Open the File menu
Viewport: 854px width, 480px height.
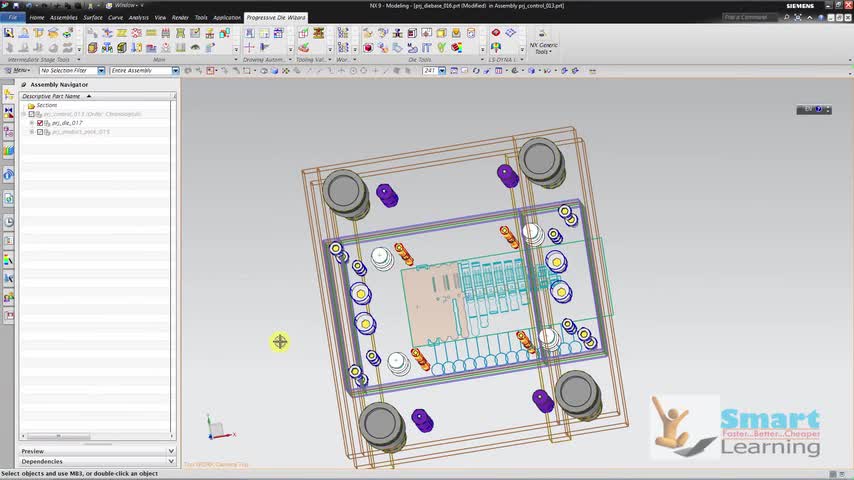click(x=12, y=17)
